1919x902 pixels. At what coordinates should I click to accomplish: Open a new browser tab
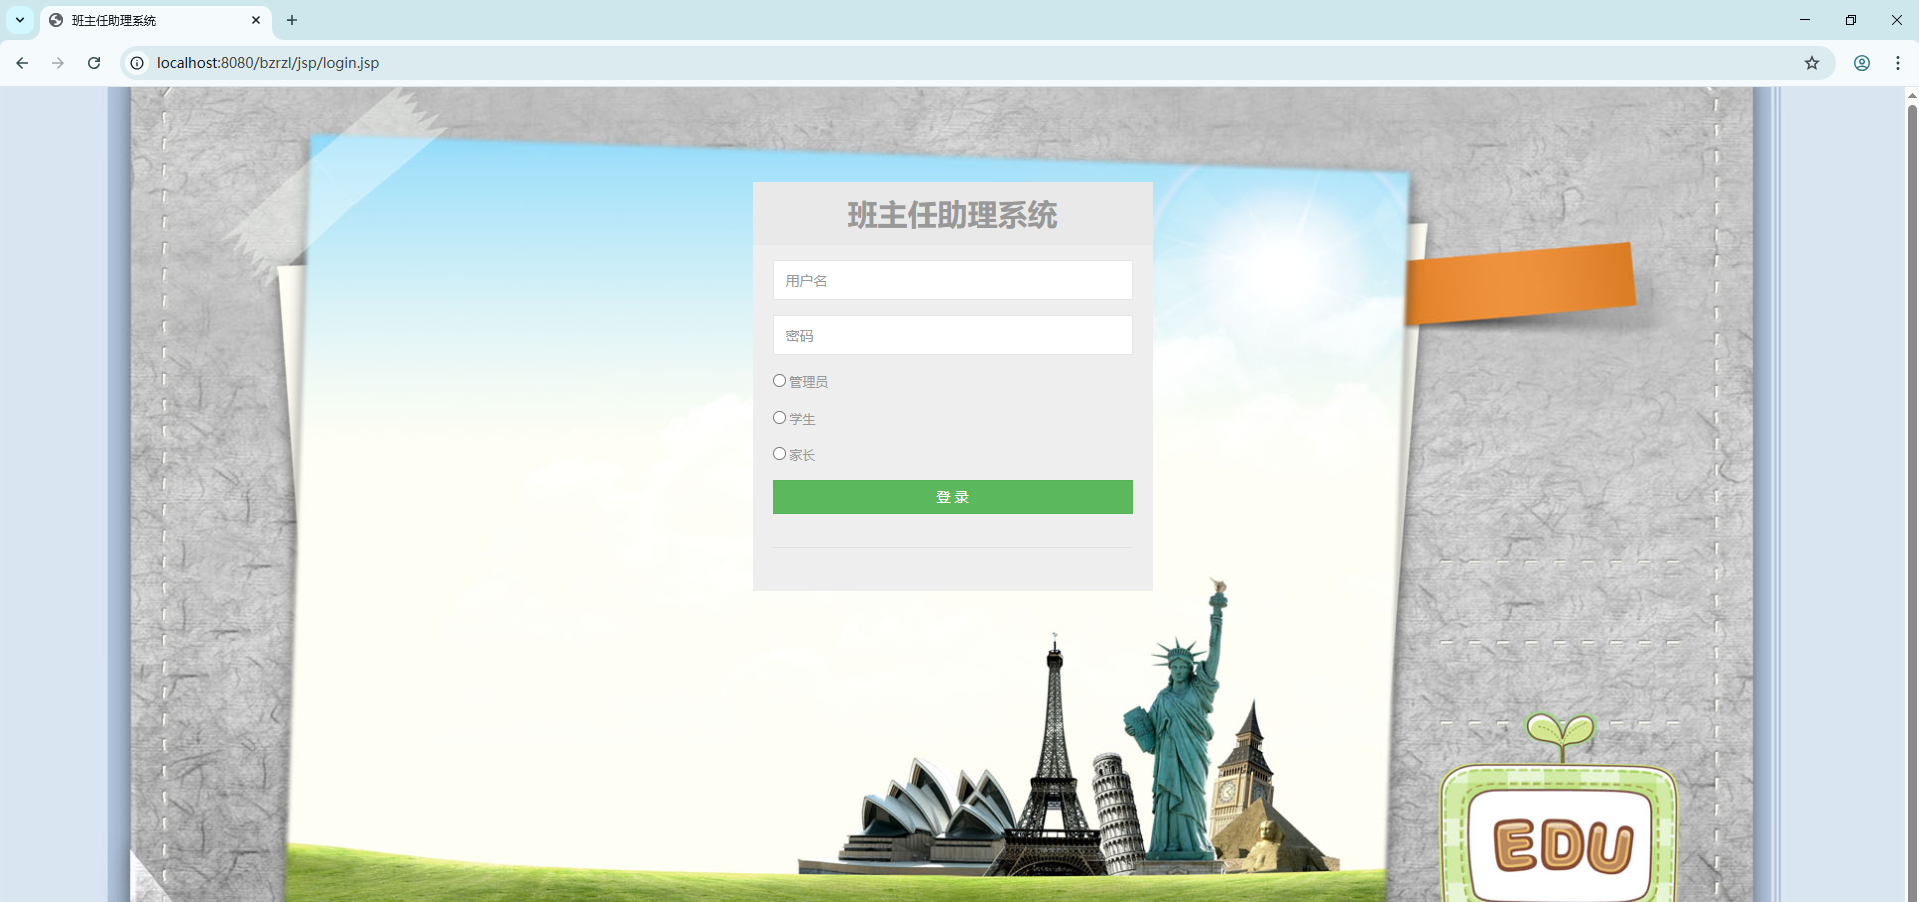292,20
